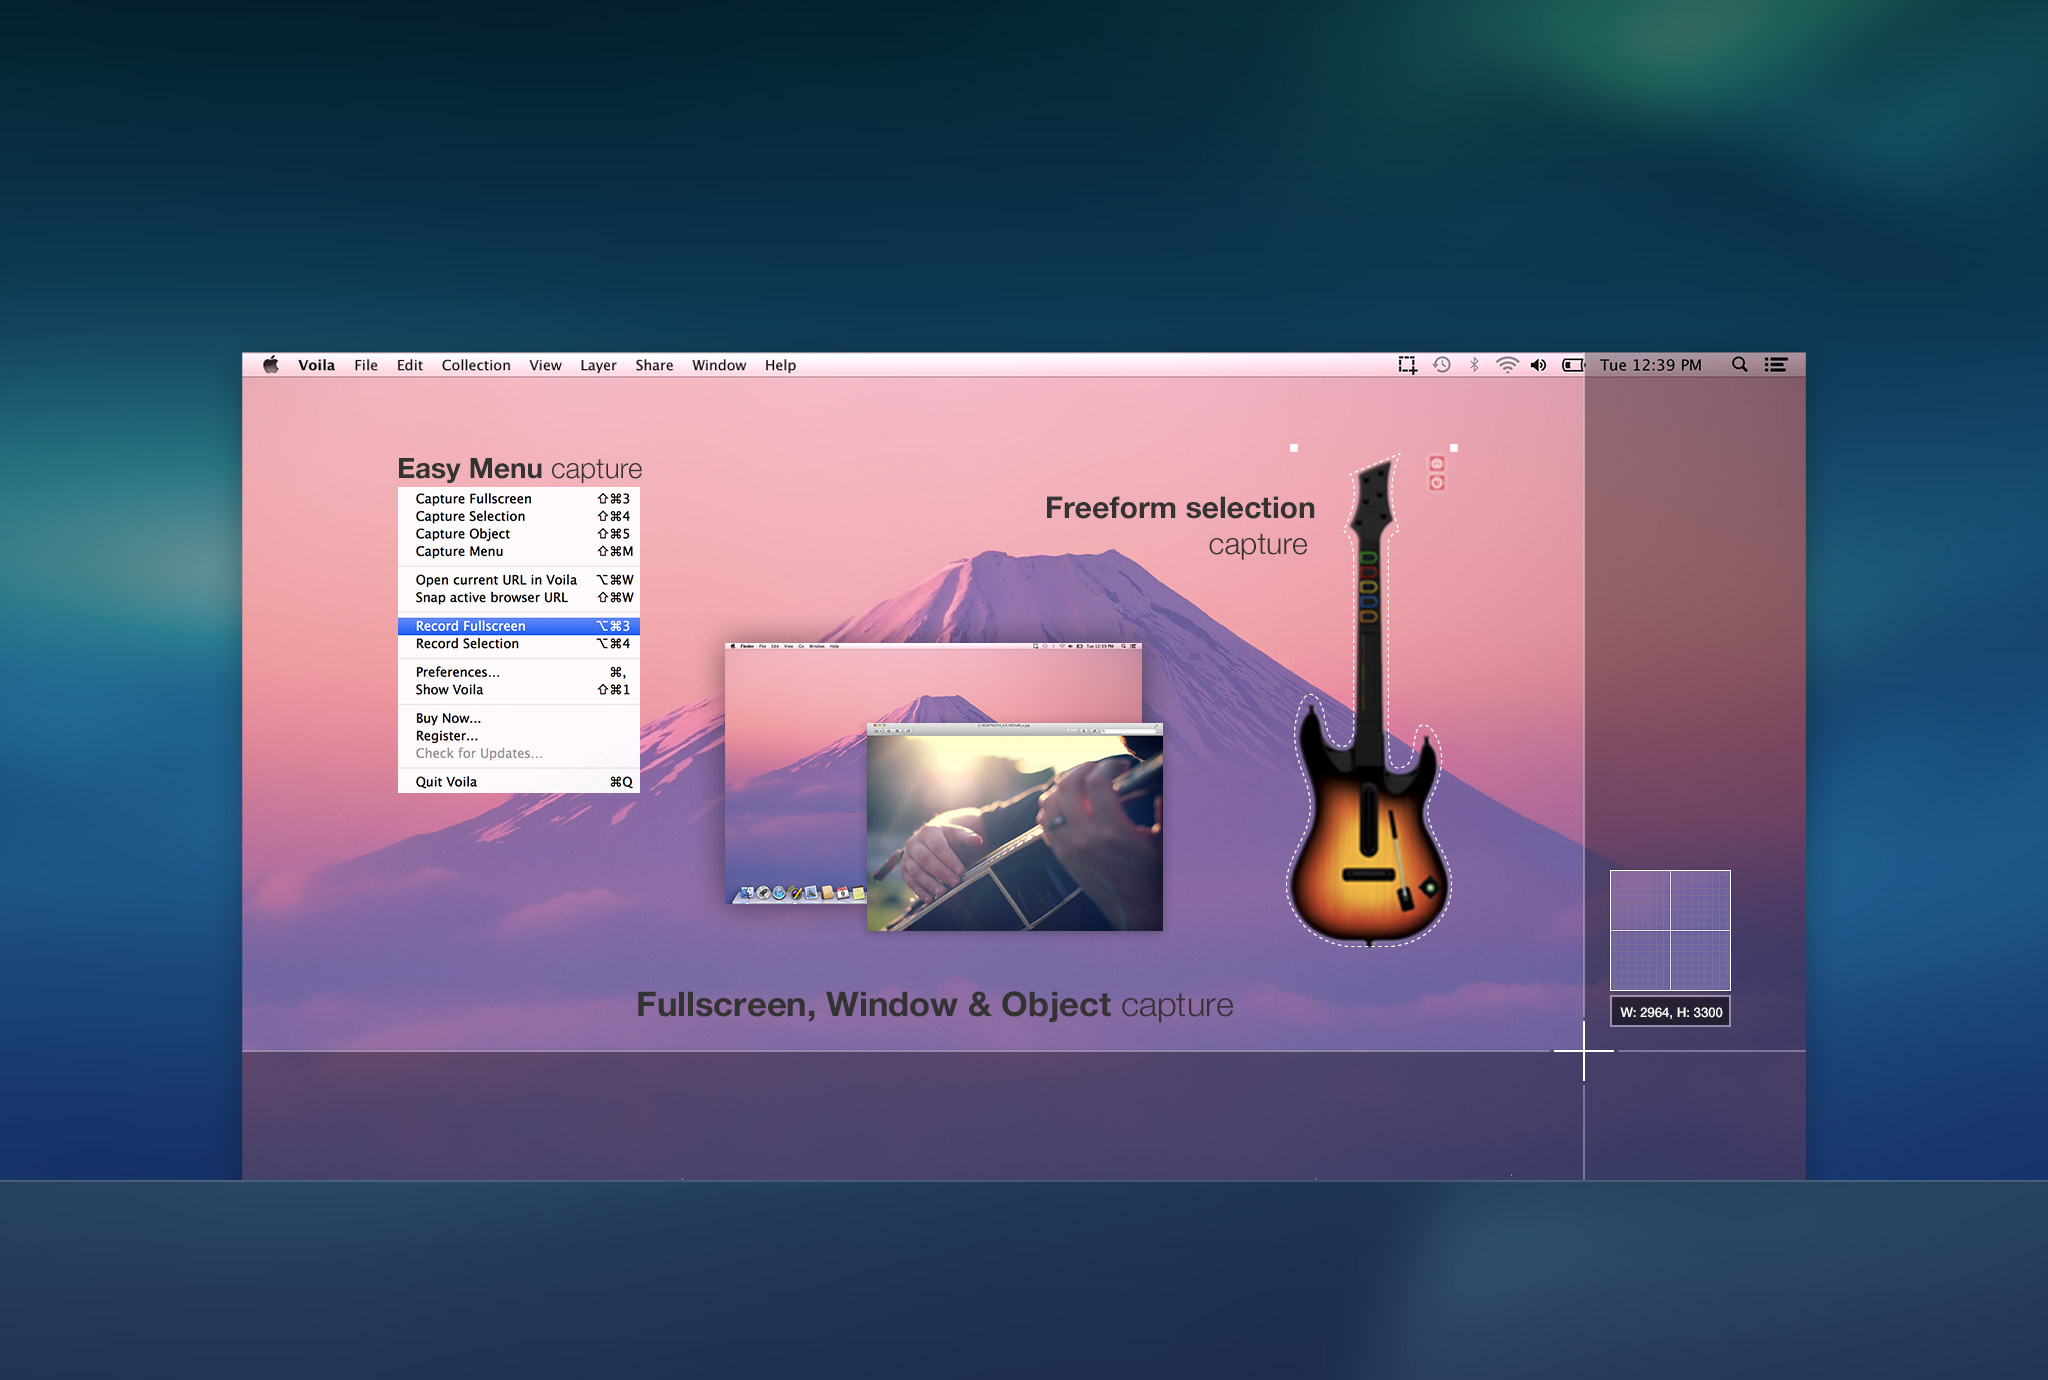This screenshot has height=1380, width=2048.
Task: Click the battery level indicator
Action: (x=1572, y=365)
